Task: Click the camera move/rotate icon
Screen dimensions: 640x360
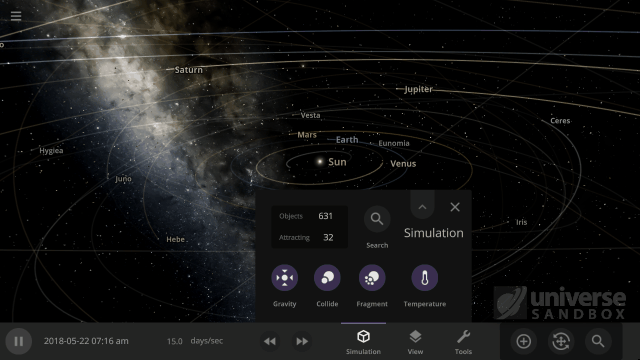Action: pos(561,341)
